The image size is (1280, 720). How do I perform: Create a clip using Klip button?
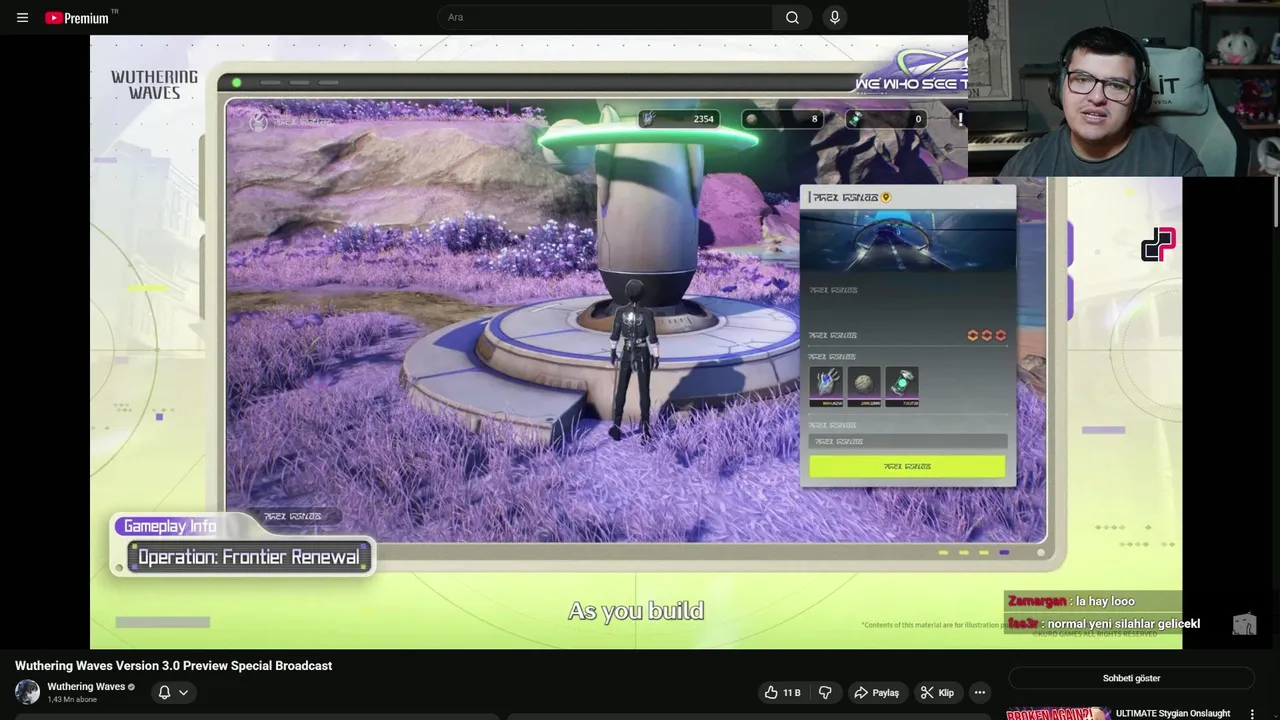[937, 692]
